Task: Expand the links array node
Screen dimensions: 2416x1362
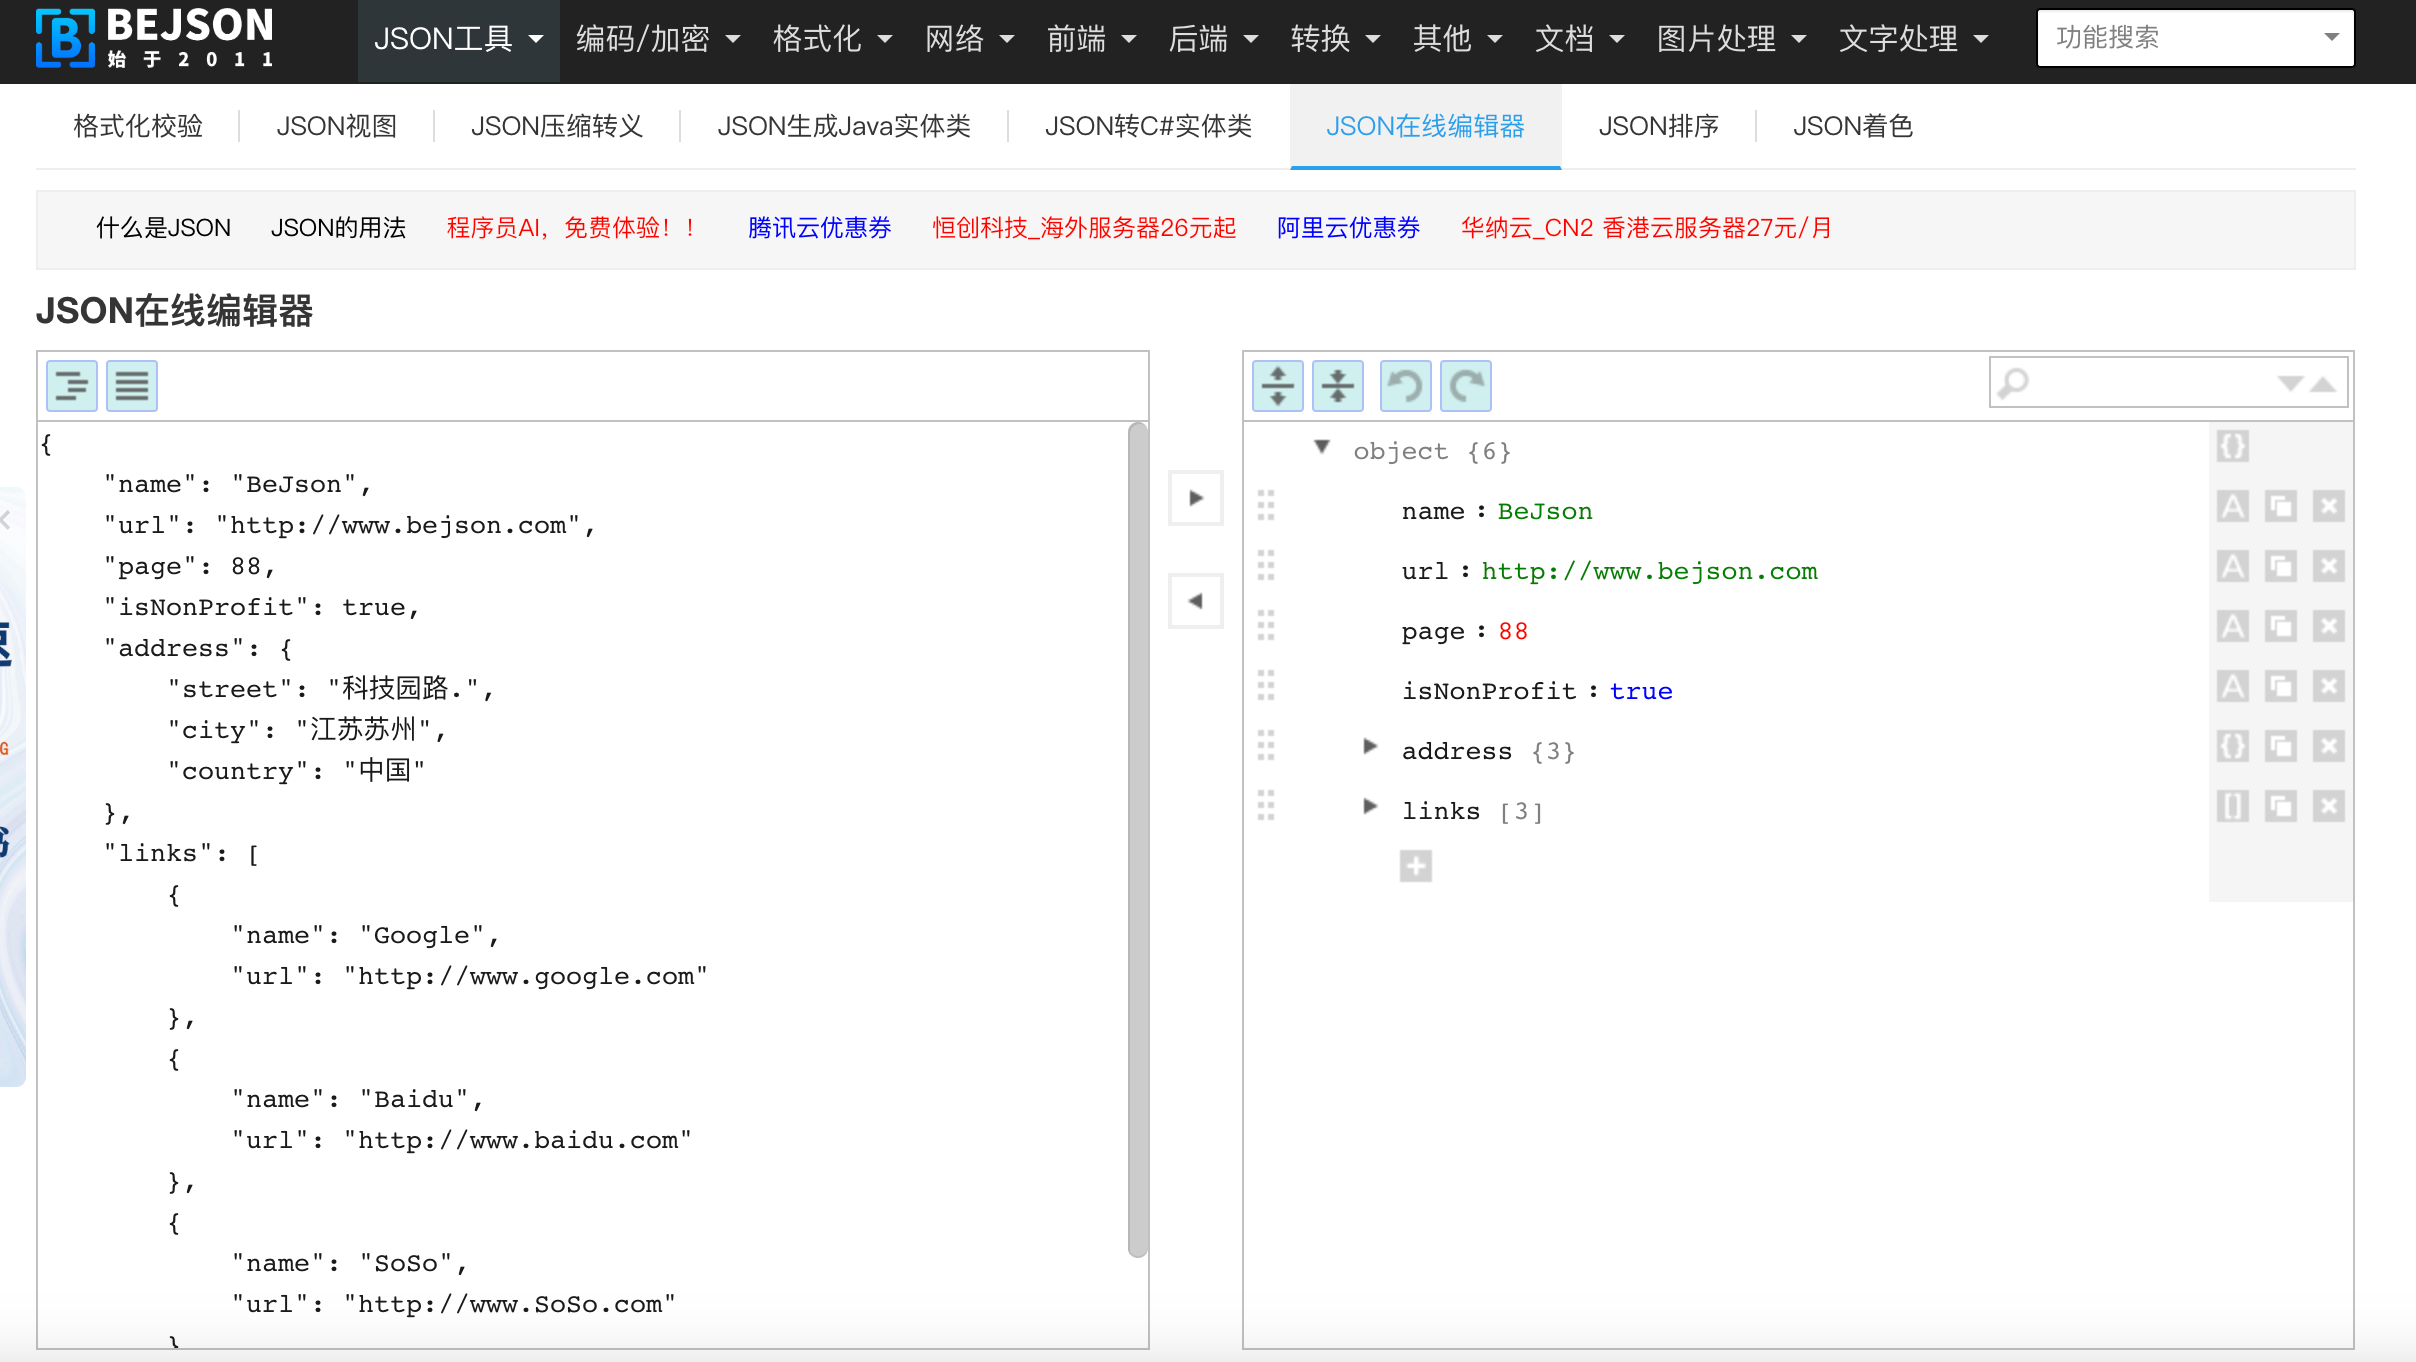Action: click(x=1369, y=805)
